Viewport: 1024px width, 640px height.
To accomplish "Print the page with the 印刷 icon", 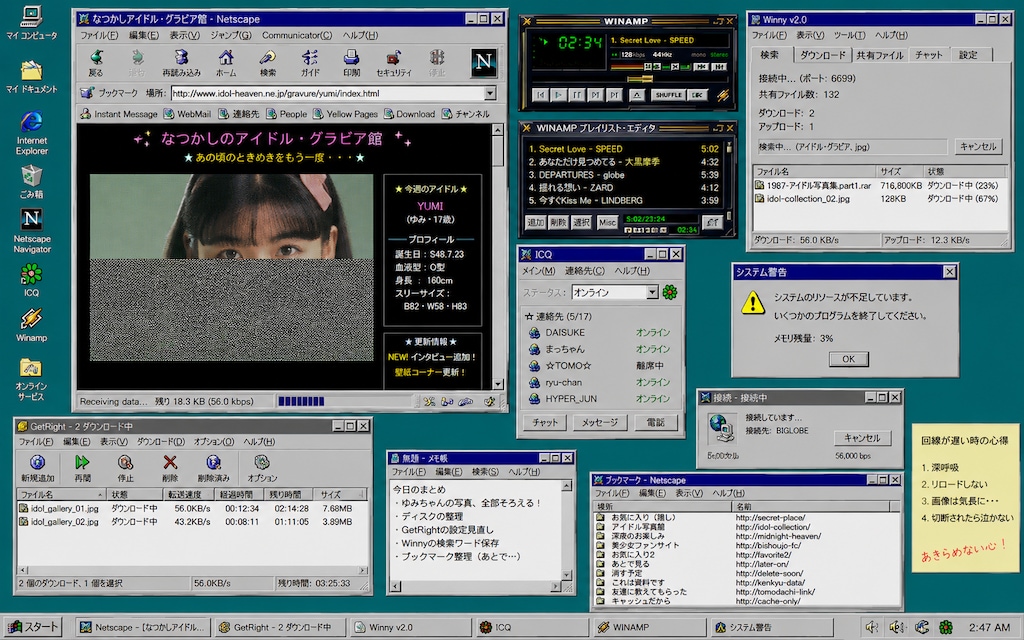I will [351, 58].
